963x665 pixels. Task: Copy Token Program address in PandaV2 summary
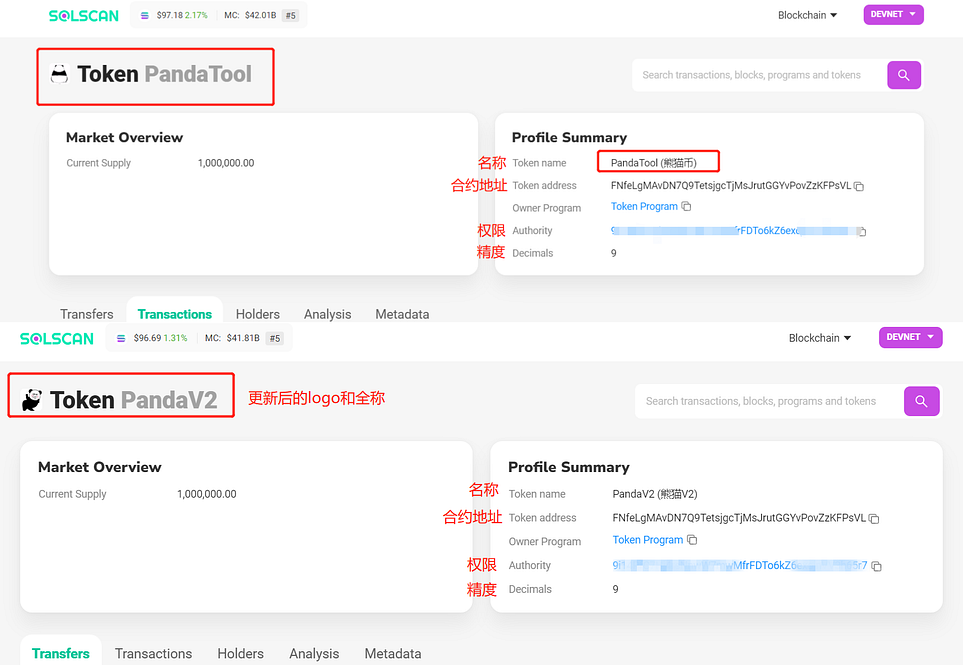click(692, 540)
